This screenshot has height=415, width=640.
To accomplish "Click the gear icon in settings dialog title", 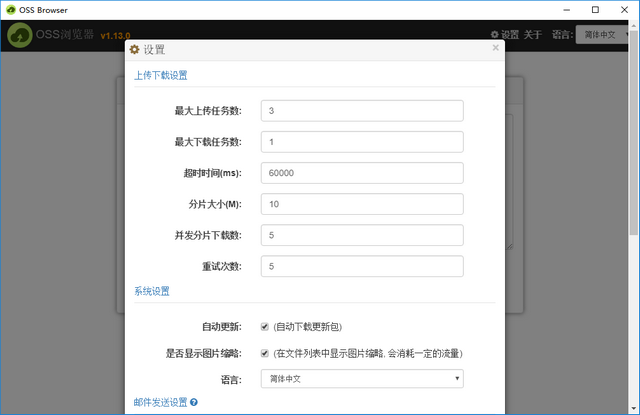I will tap(134, 50).
